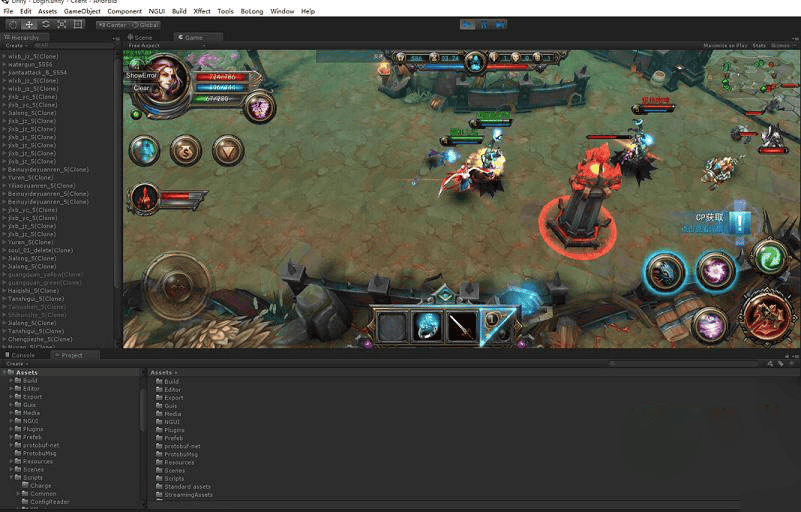Image resolution: width=801 pixels, height=512 pixels.
Task: Switch to the Scene tab
Action: coord(140,37)
